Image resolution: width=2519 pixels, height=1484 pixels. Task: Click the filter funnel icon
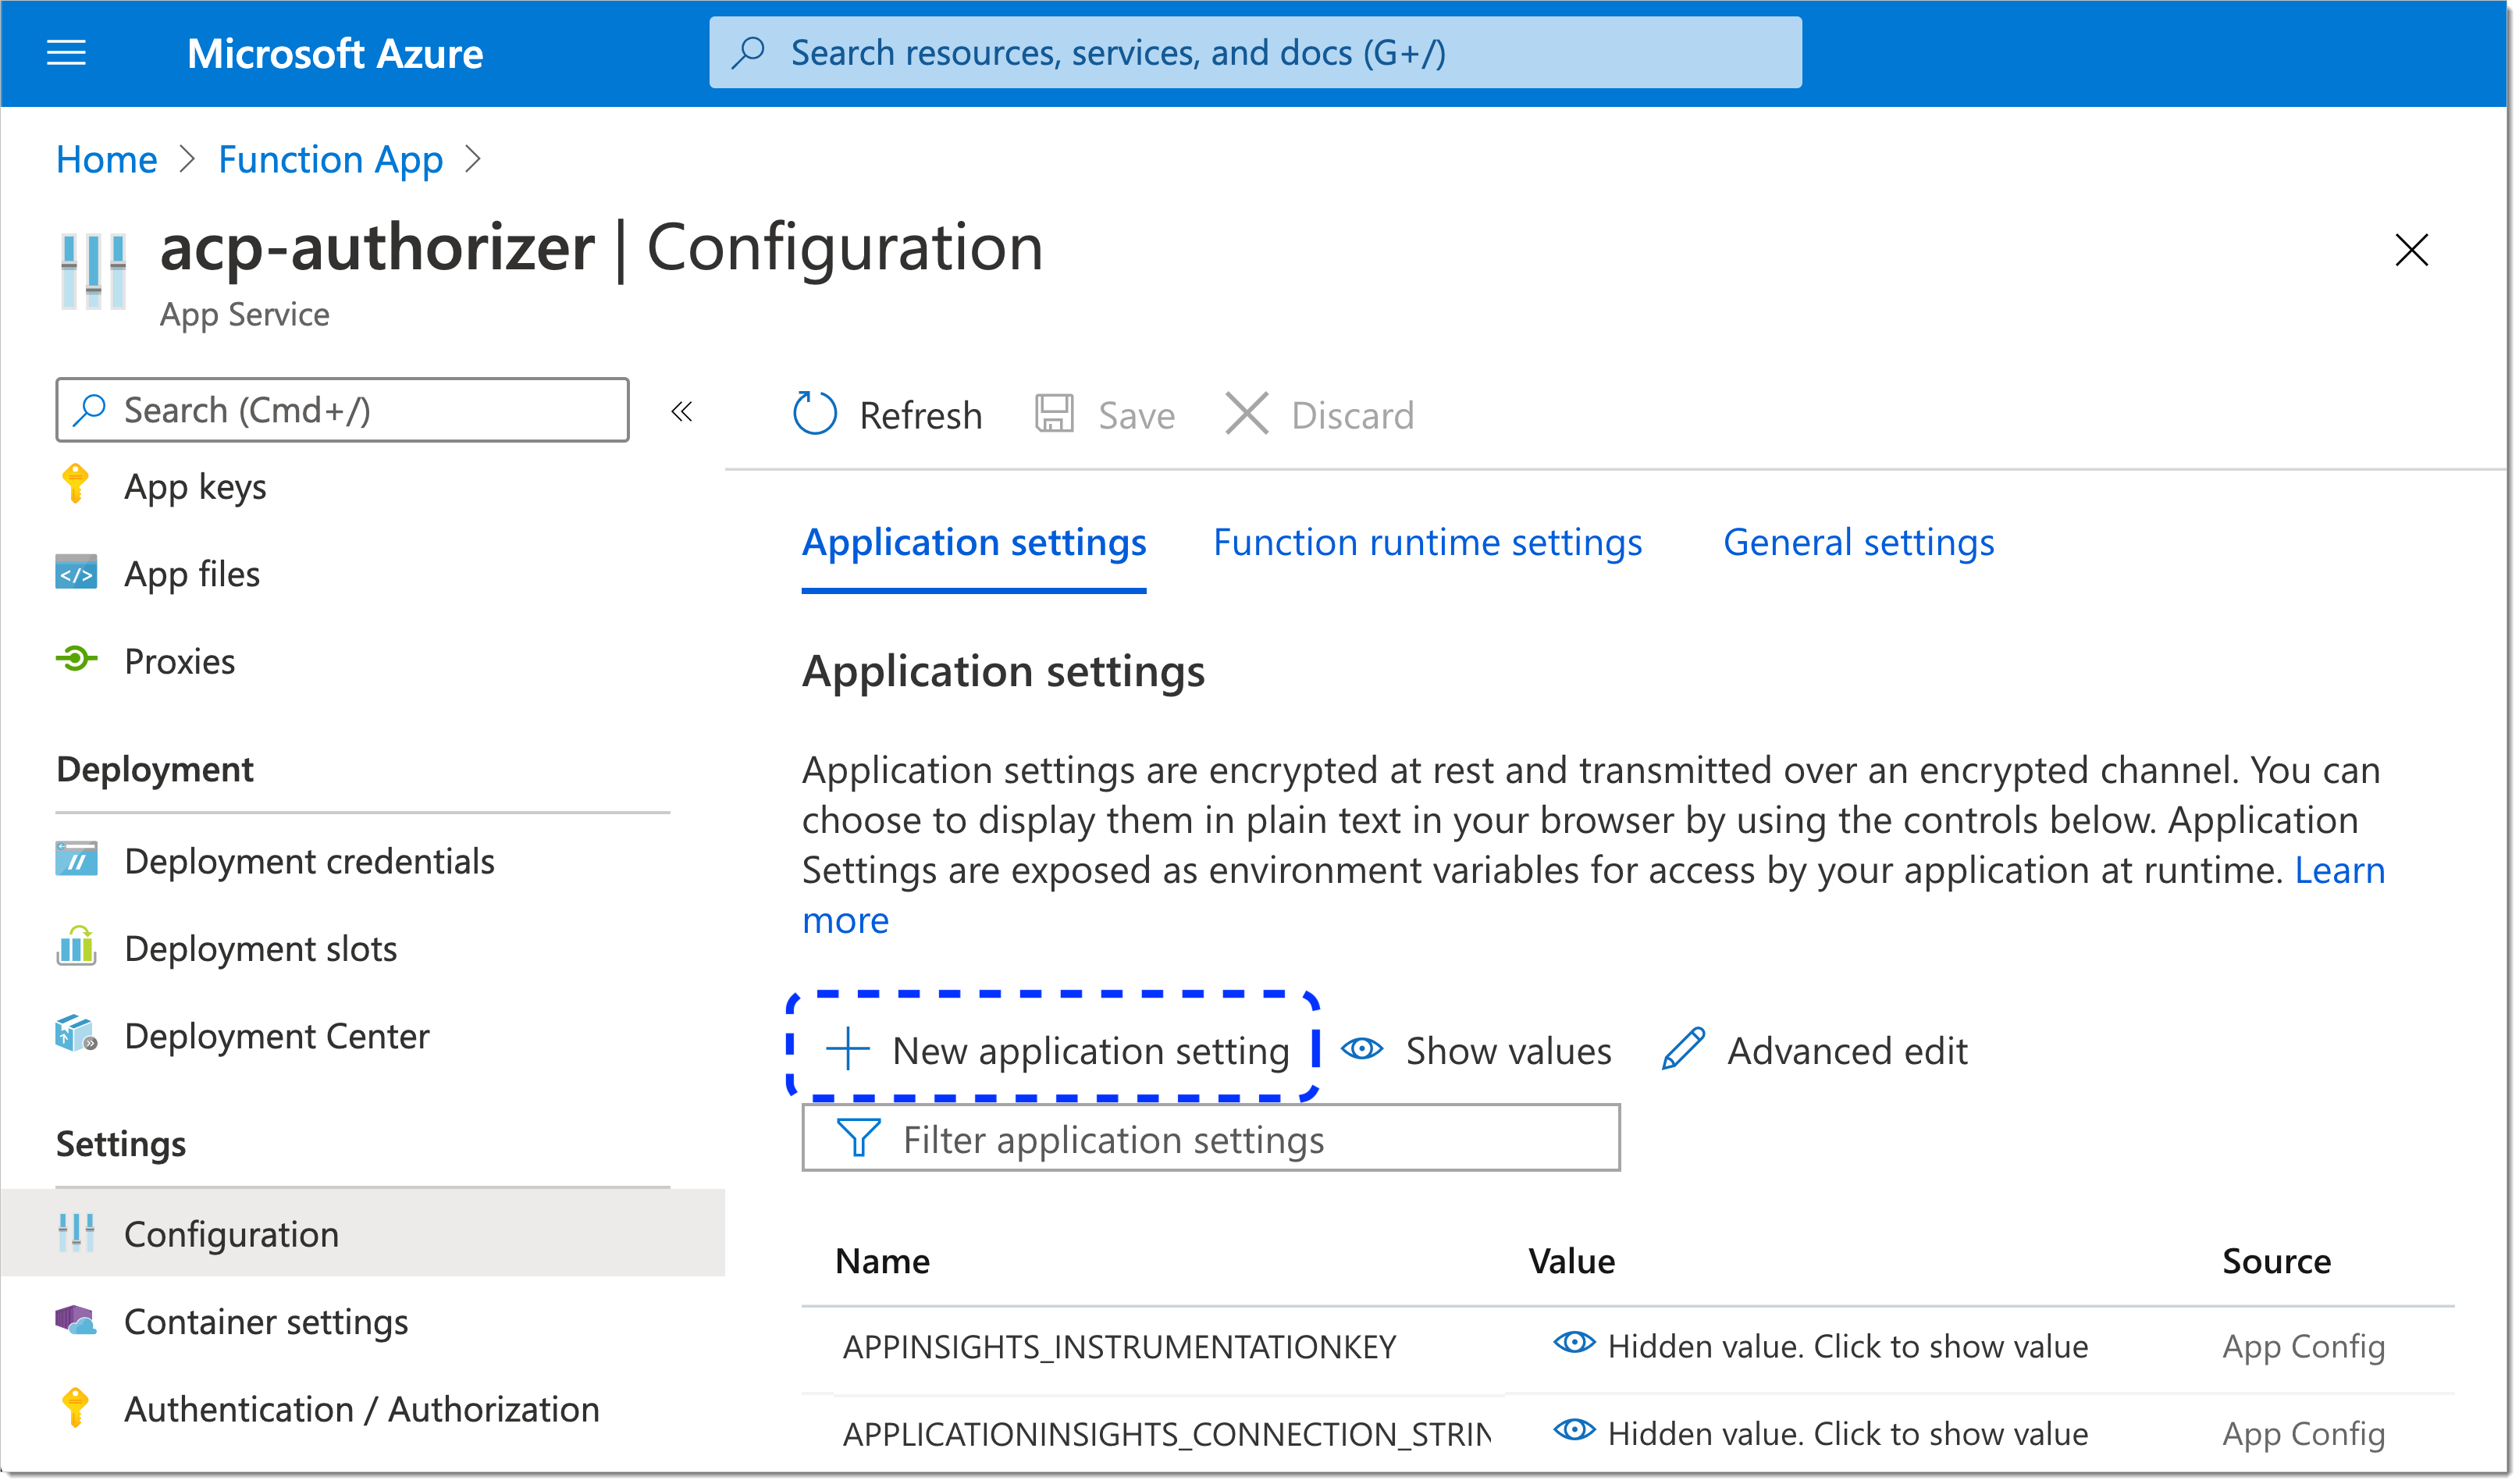click(859, 1138)
